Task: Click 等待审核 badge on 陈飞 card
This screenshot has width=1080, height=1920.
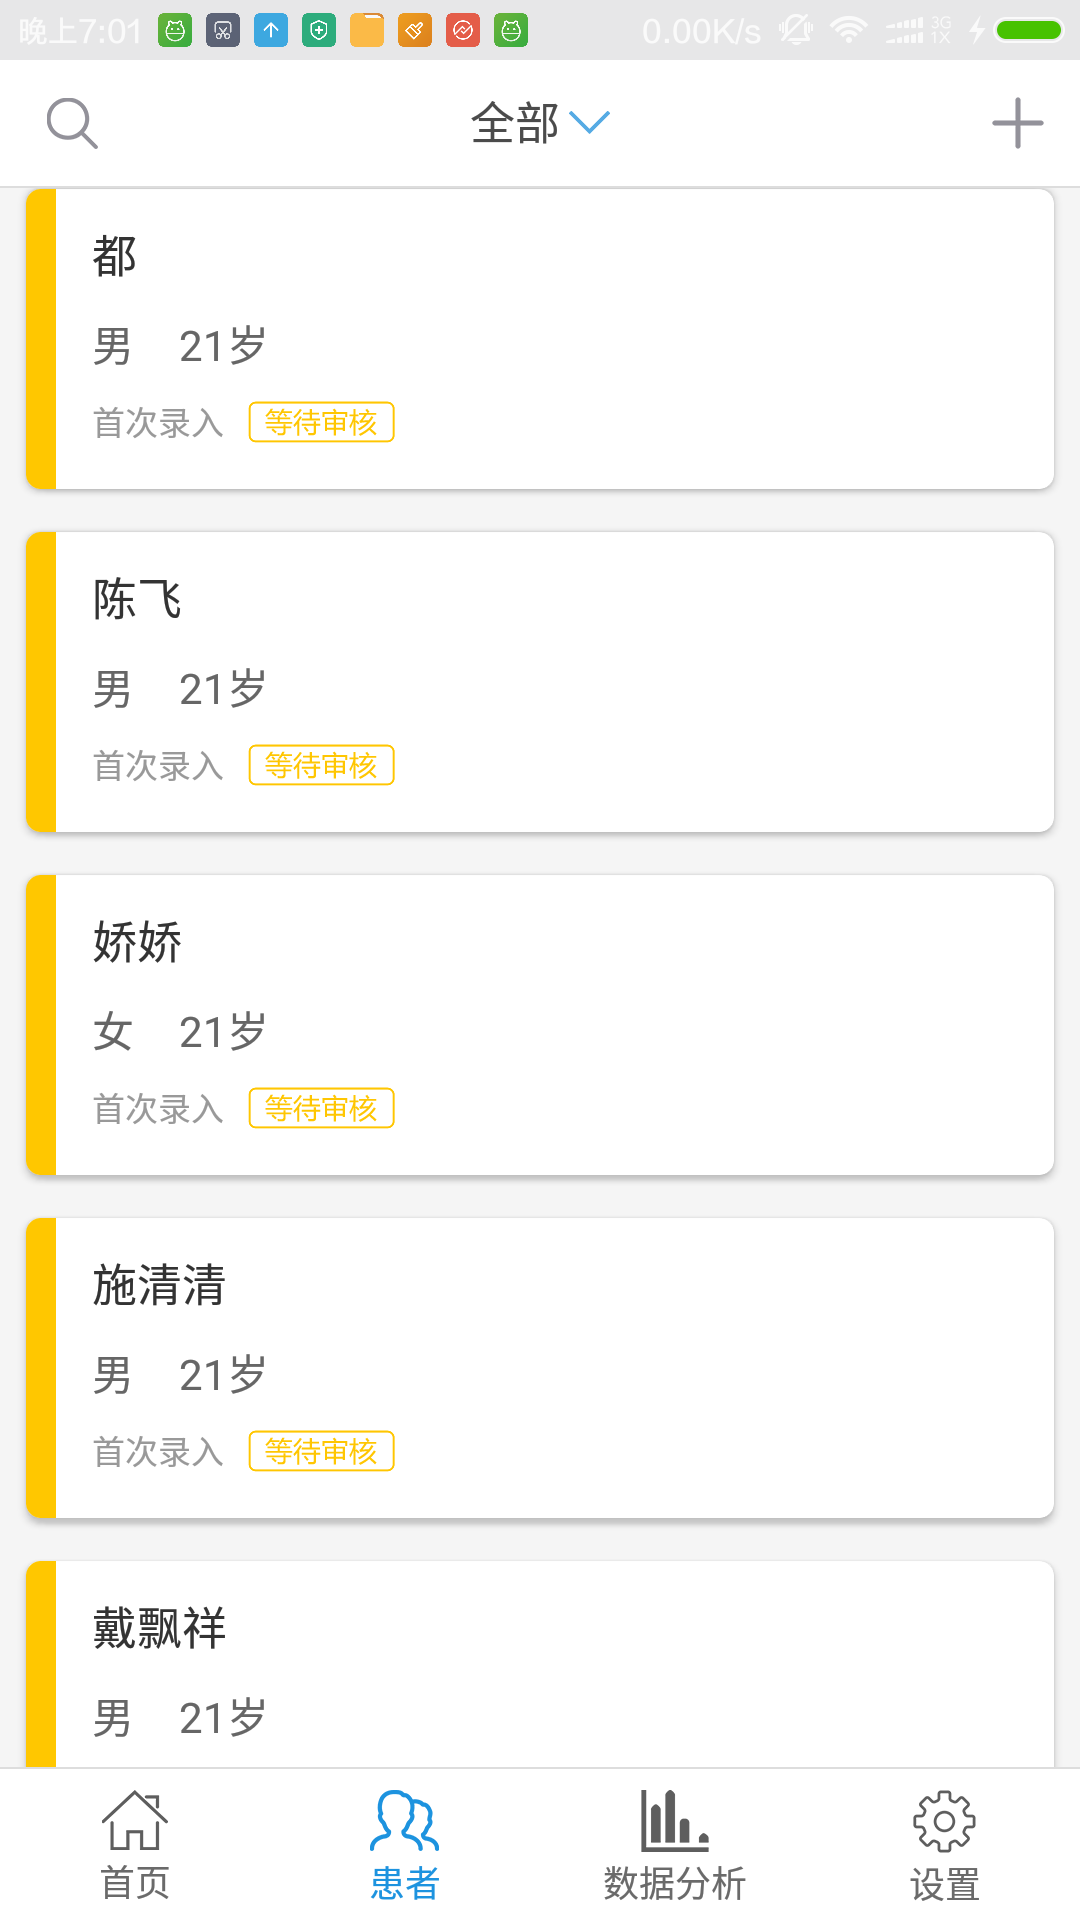Action: coord(322,766)
